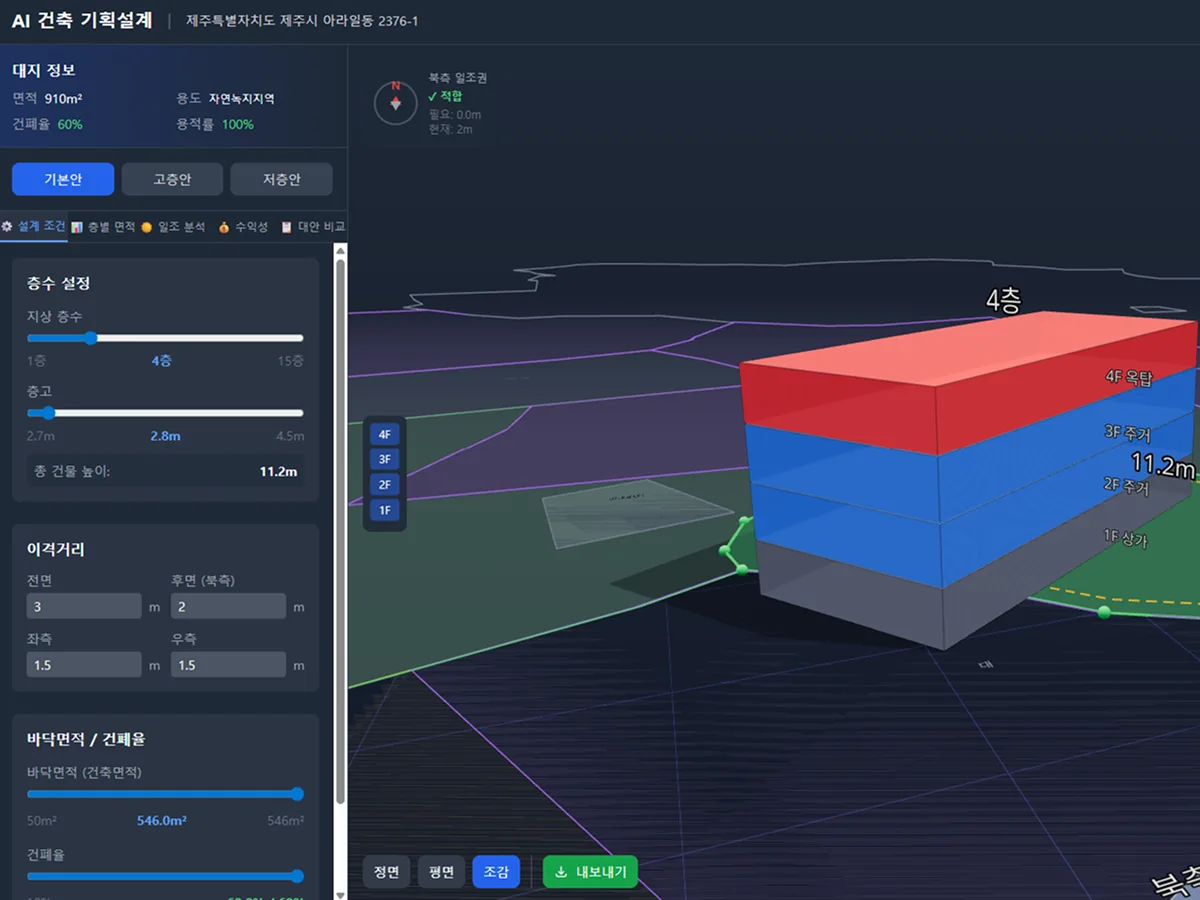Screen dimensions: 1200x900
Task: Open the 수익성 tab
Action: [x=243, y=227]
